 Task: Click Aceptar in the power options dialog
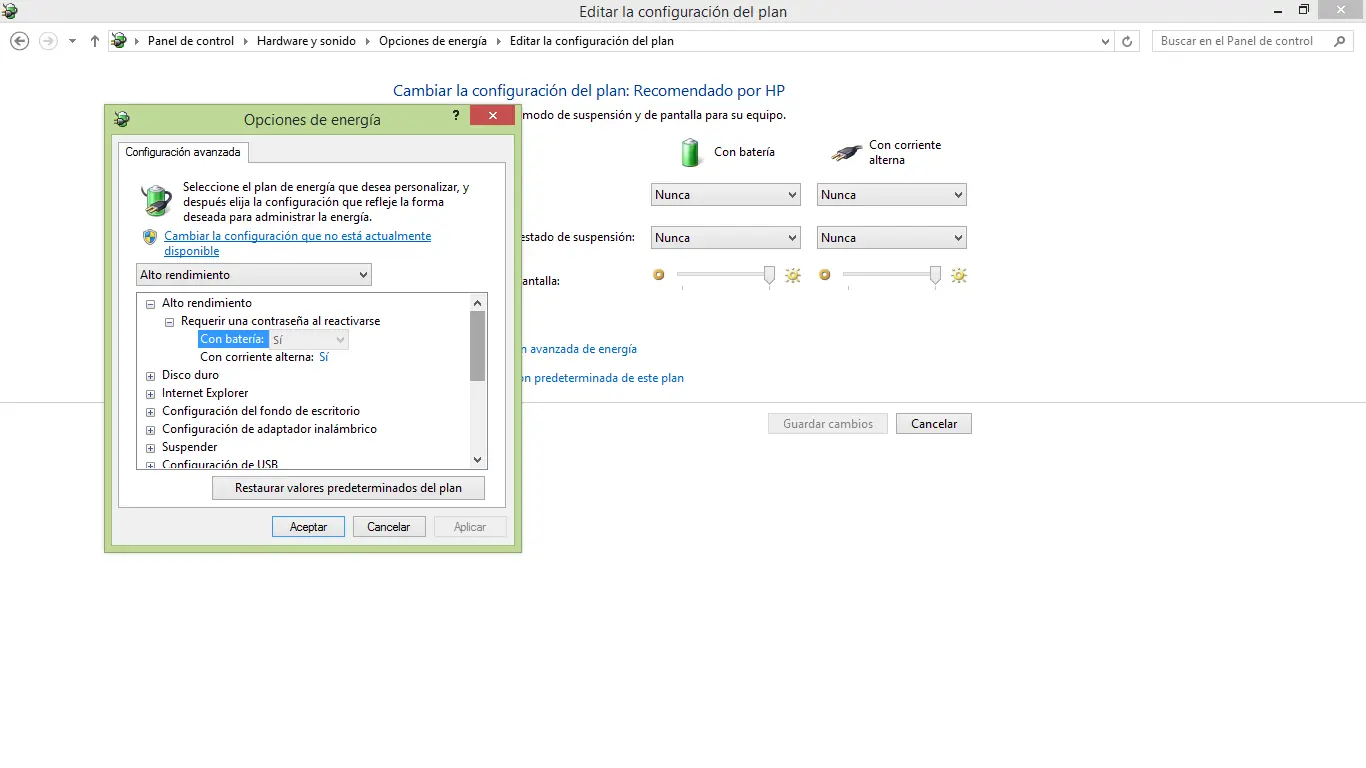(x=308, y=527)
